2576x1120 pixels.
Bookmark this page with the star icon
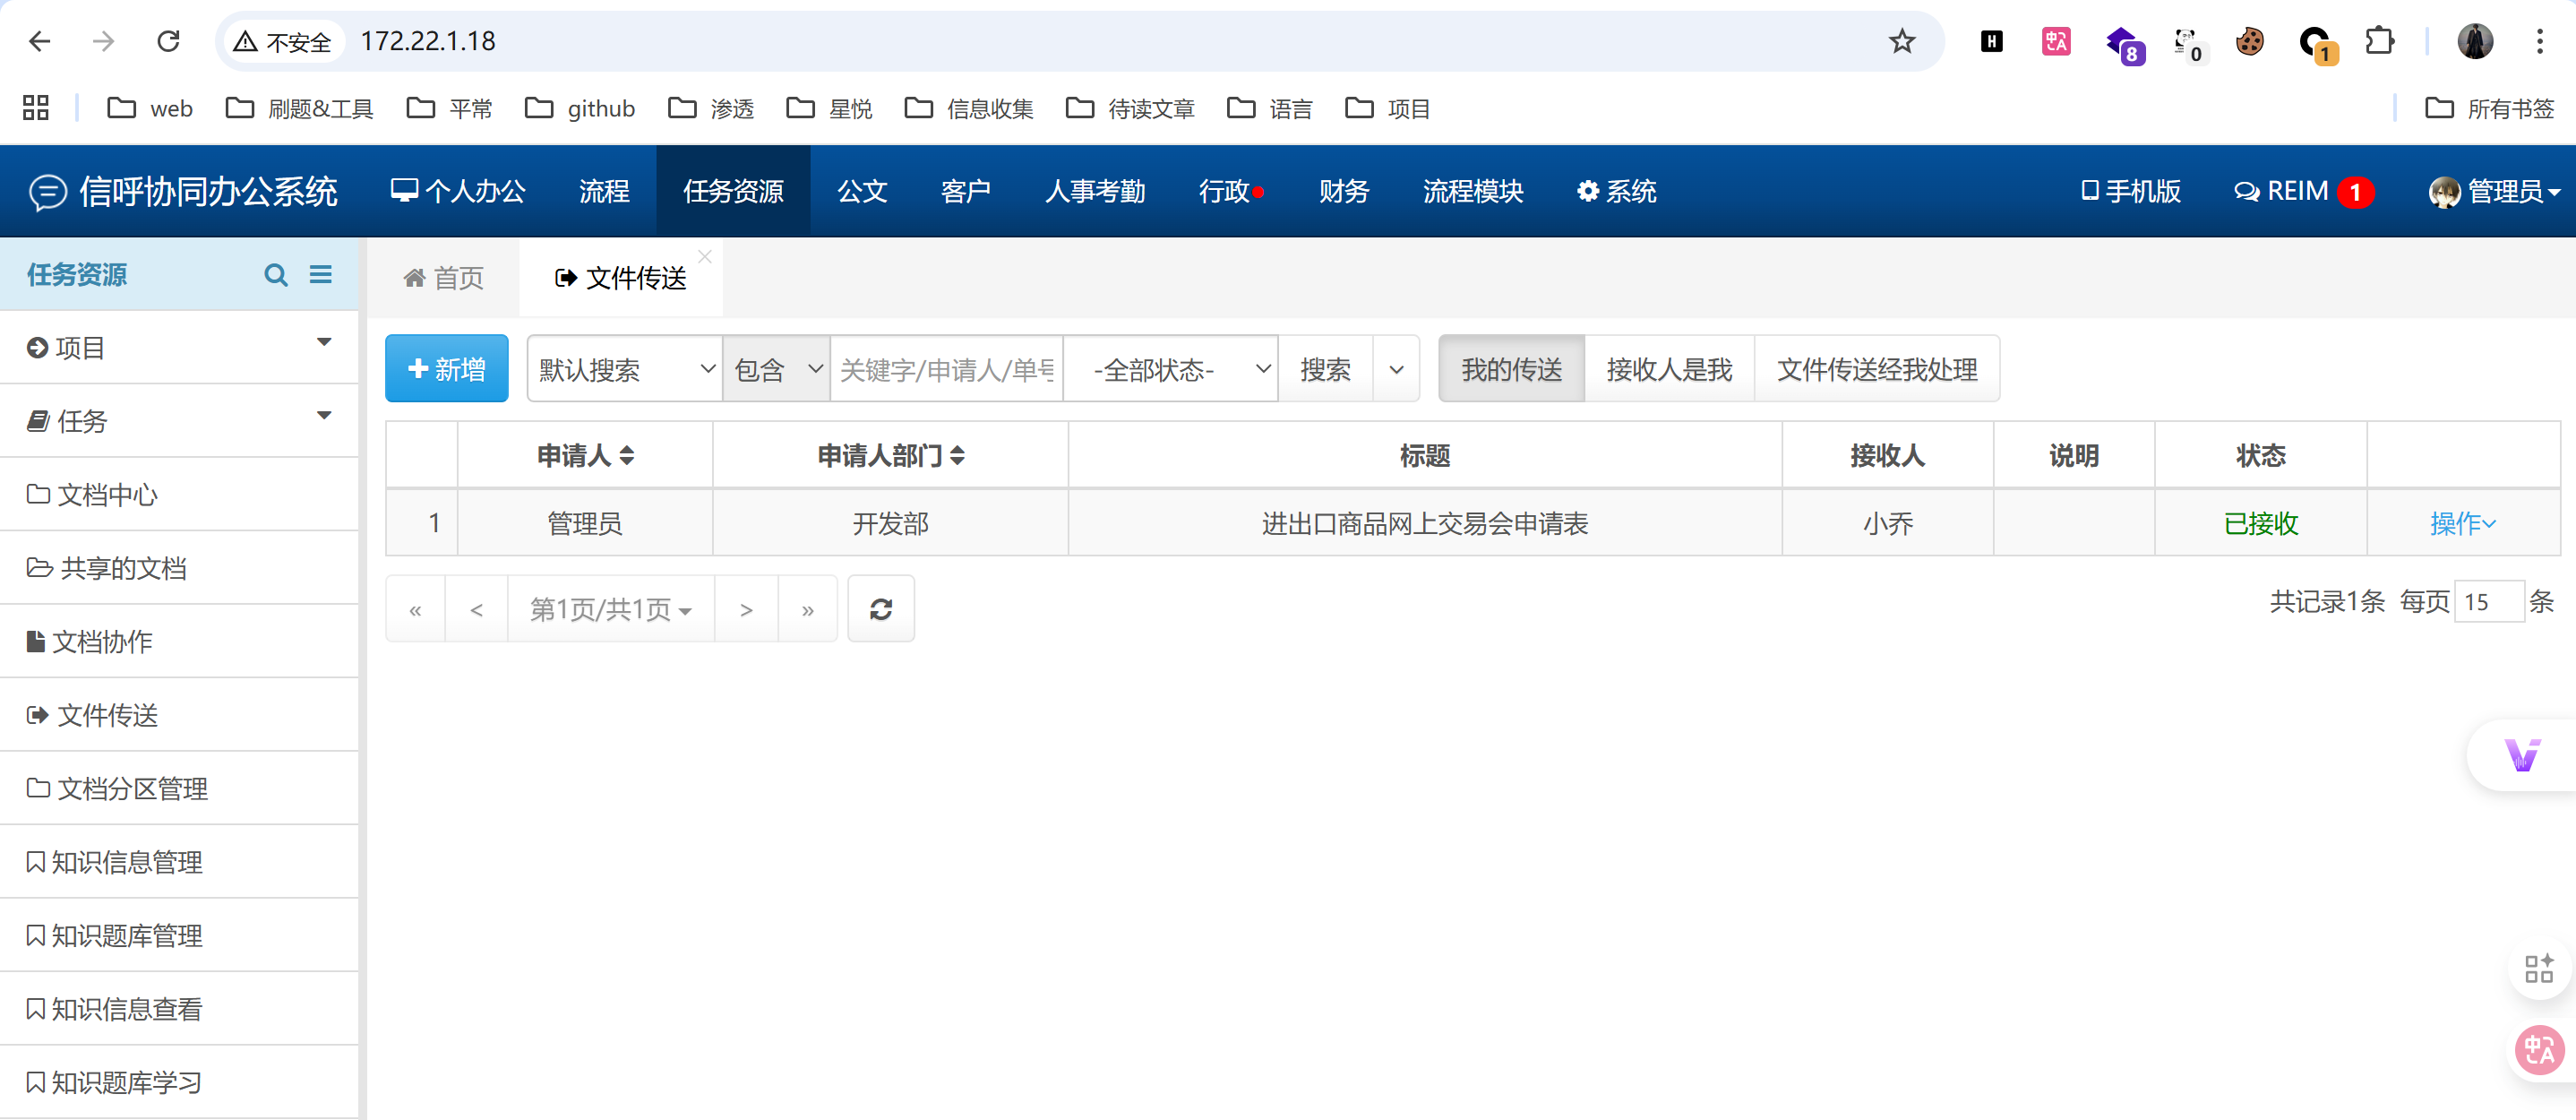pos(1901,41)
